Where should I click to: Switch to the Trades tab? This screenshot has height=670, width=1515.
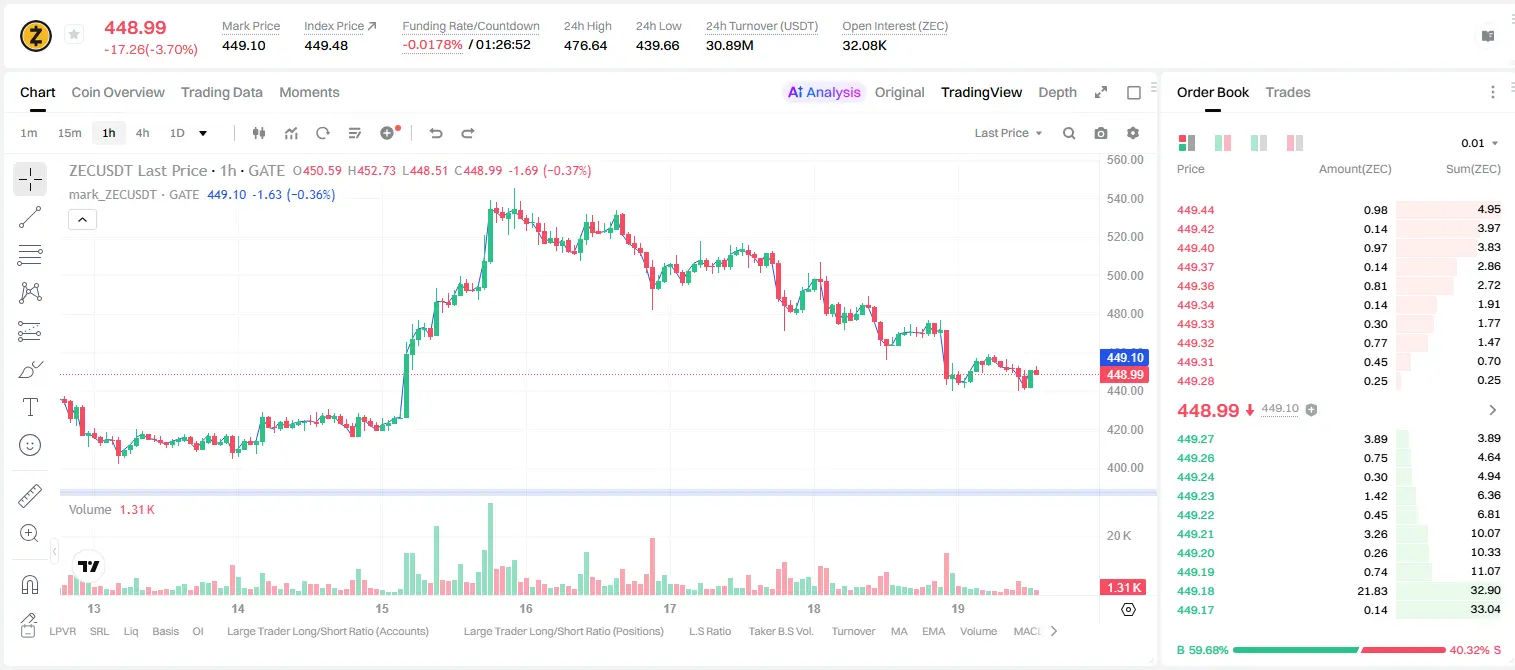pyautogui.click(x=1287, y=92)
